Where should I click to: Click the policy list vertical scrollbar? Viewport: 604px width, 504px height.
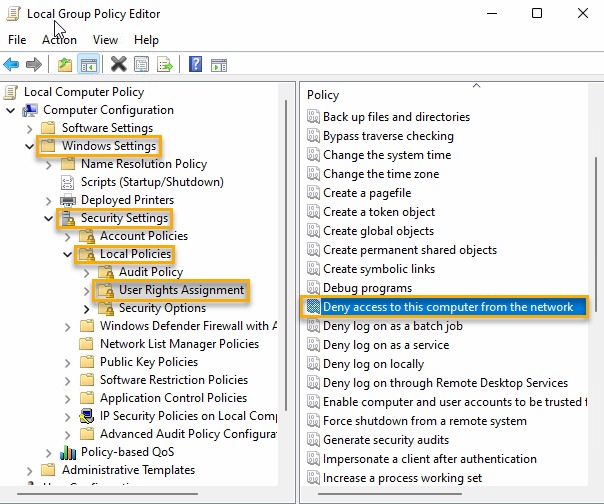(596, 234)
